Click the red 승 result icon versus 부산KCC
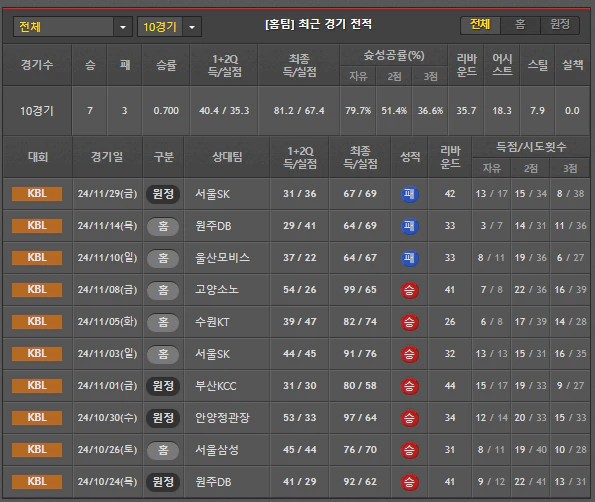The image size is (595, 502). 409,386
